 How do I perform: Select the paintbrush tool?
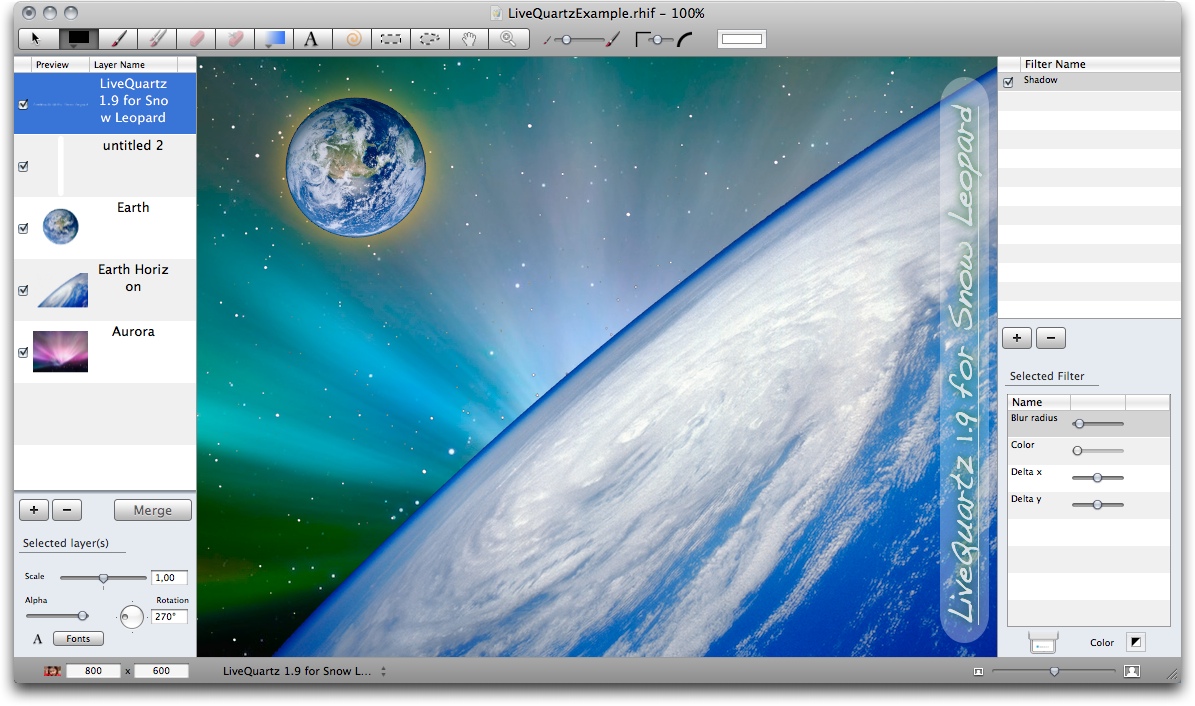click(x=117, y=39)
